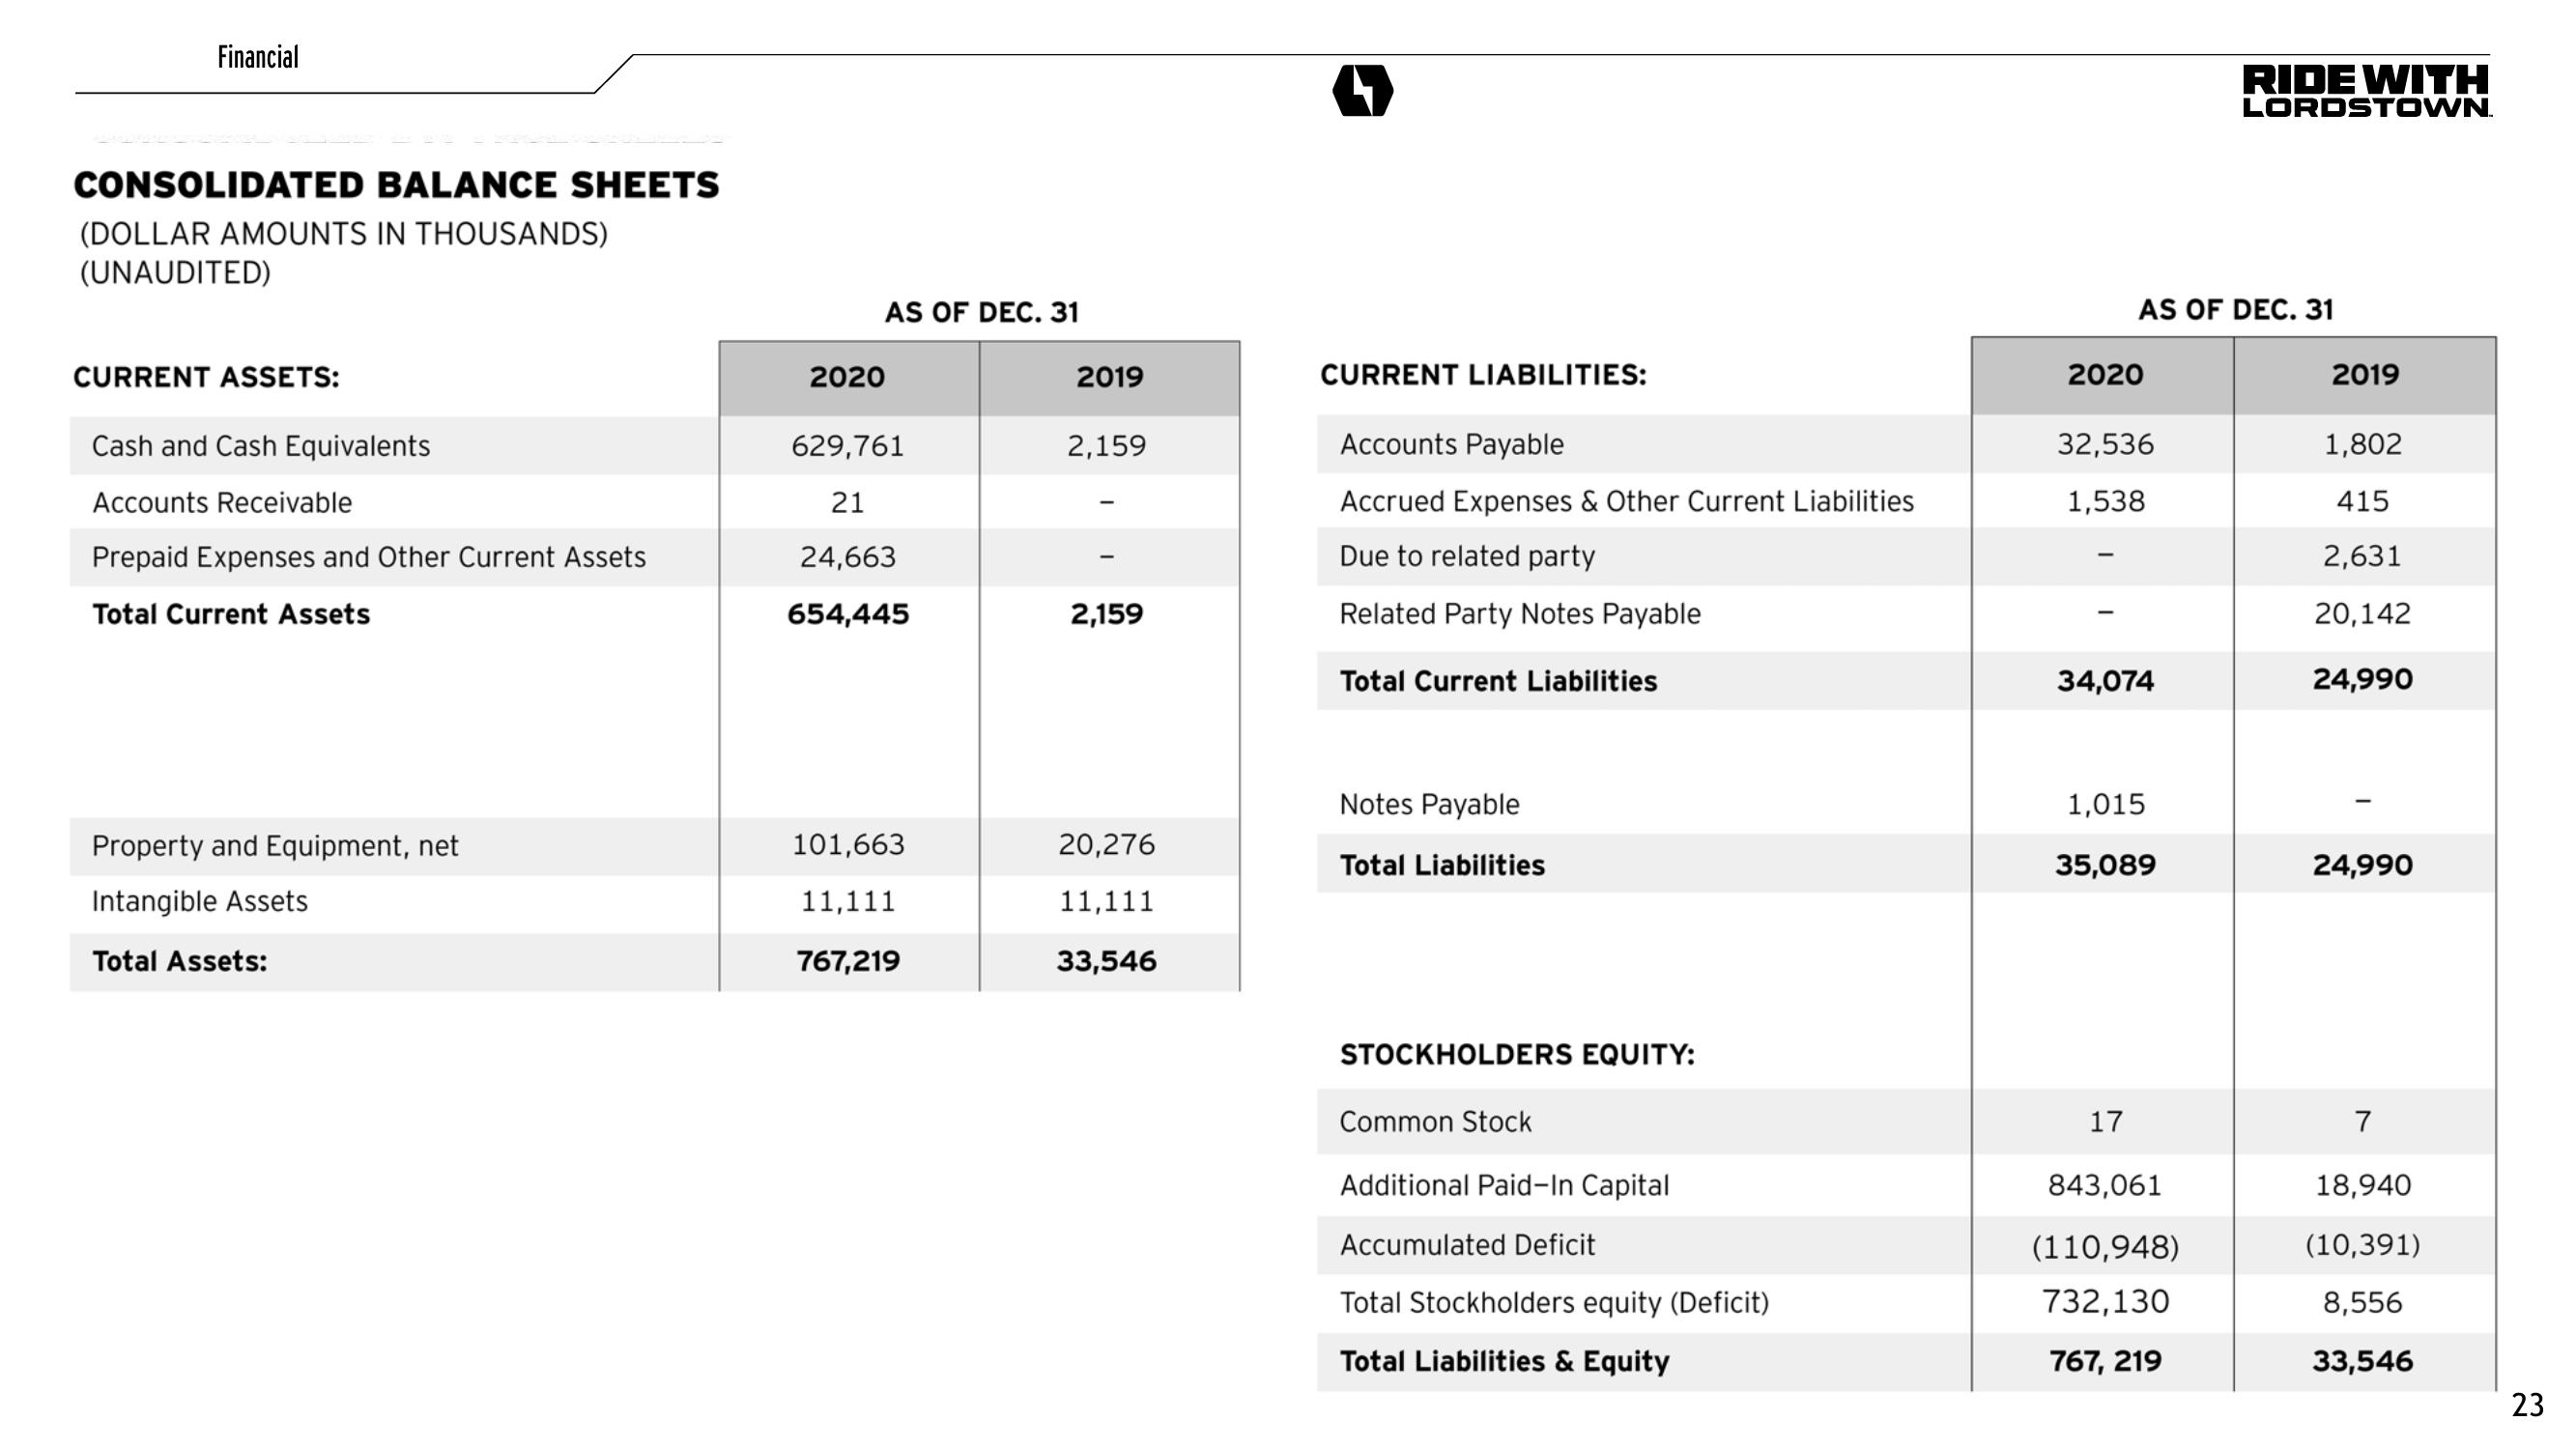Viewport: 2576px width, 1449px height.
Task: Select total current liabilities value 34,074
Action: [2105, 681]
